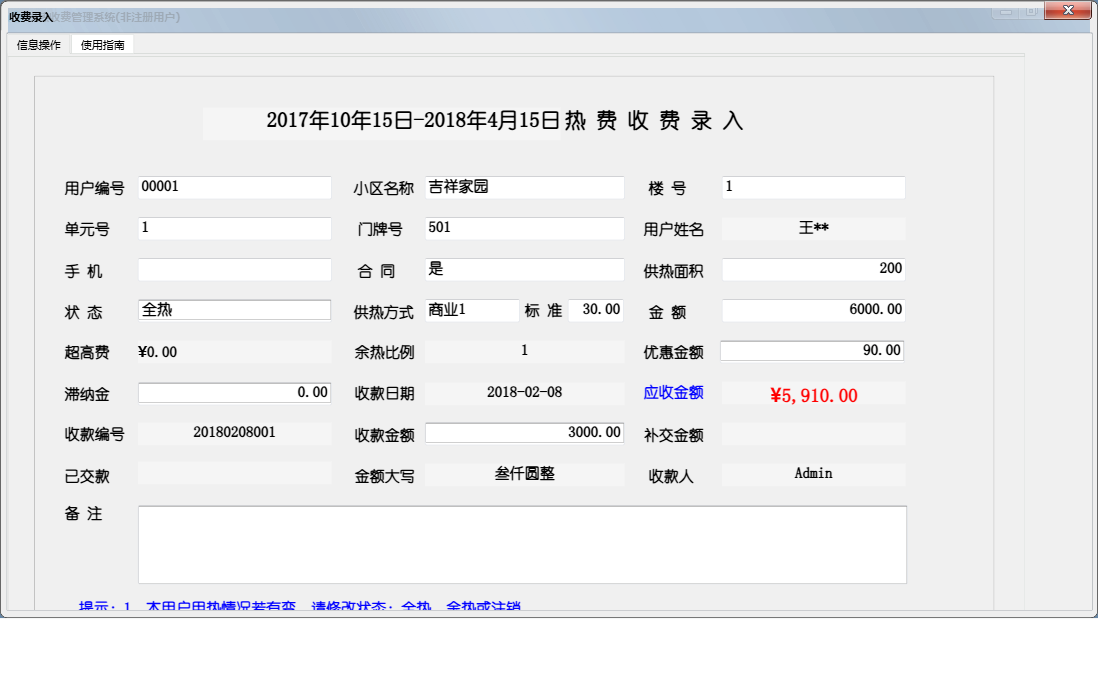Click the 楼号 input field
Viewport: 1098px width, 687px height.
813,187
